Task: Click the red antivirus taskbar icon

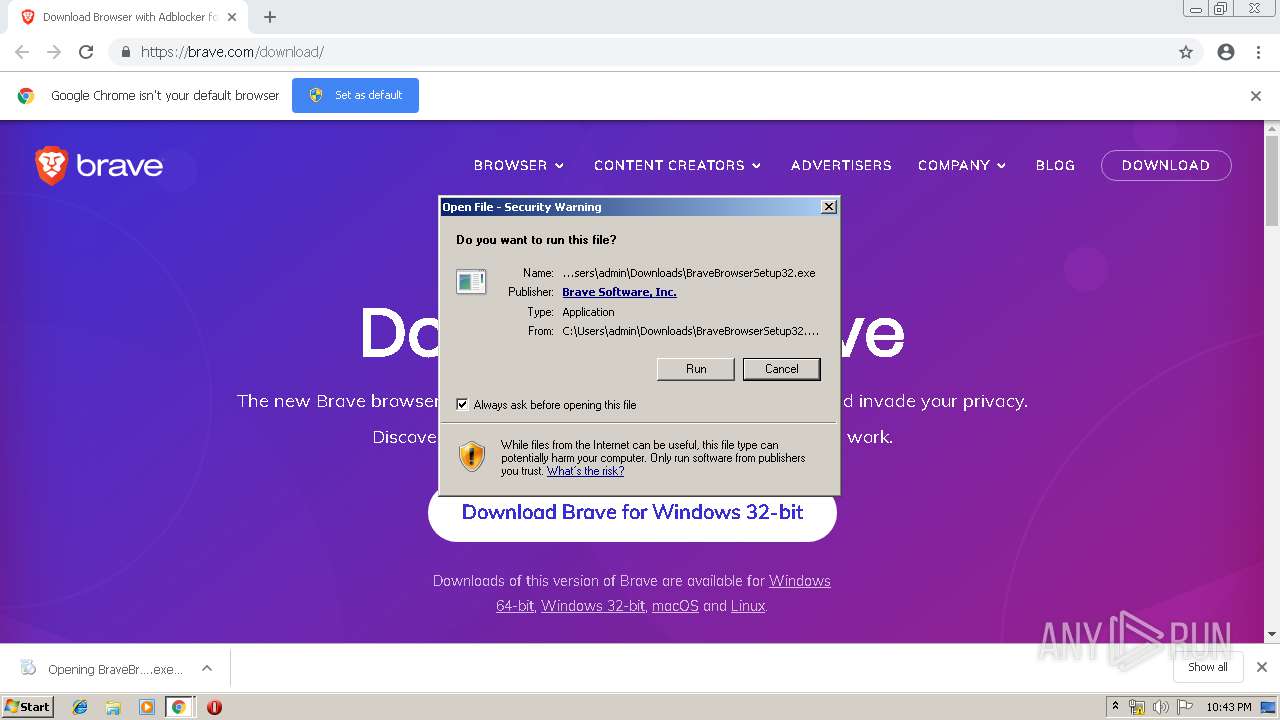Action: tap(214, 707)
